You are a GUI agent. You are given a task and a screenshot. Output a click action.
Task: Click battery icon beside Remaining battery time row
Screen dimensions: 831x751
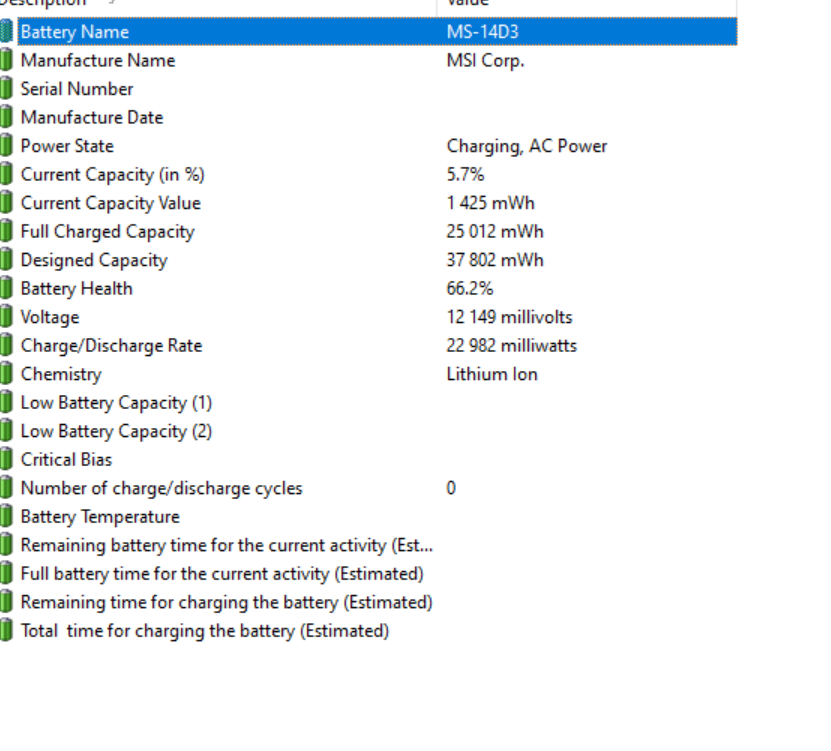pos(6,545)
